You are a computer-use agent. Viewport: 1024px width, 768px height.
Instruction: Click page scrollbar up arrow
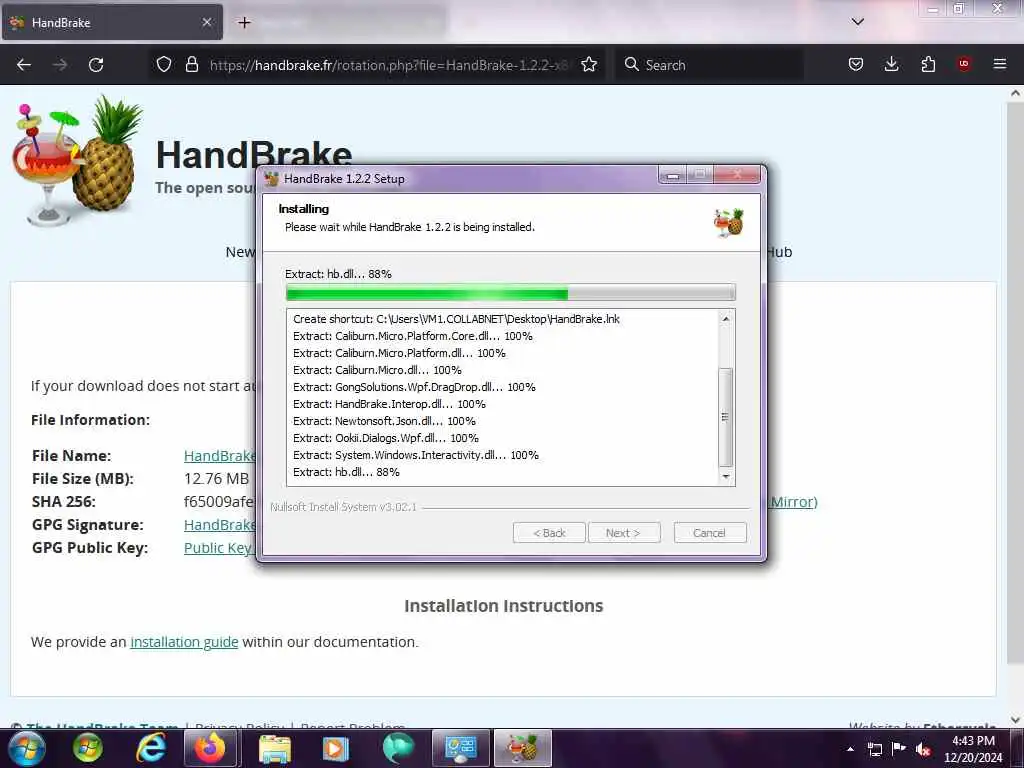coord(1016,93)
